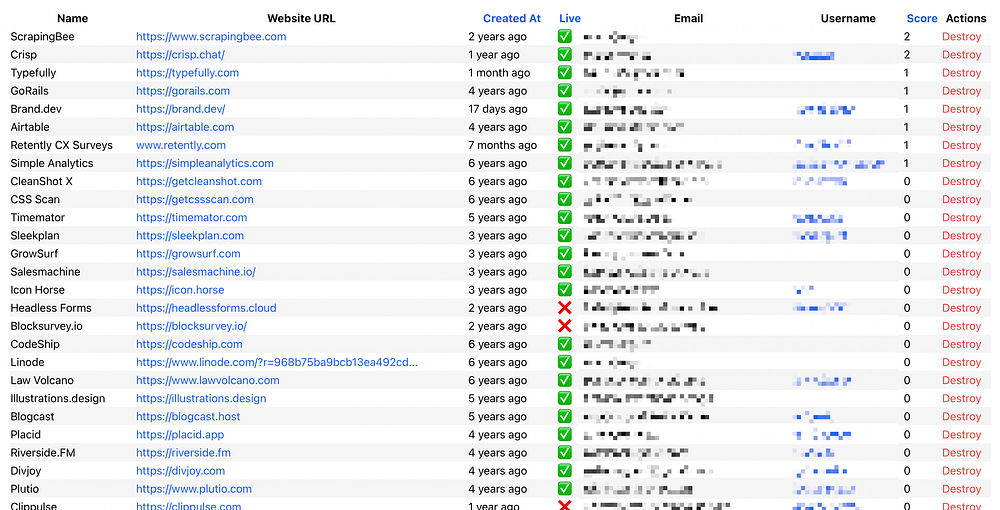Click Destroy for Blogcast

[961, 416]
